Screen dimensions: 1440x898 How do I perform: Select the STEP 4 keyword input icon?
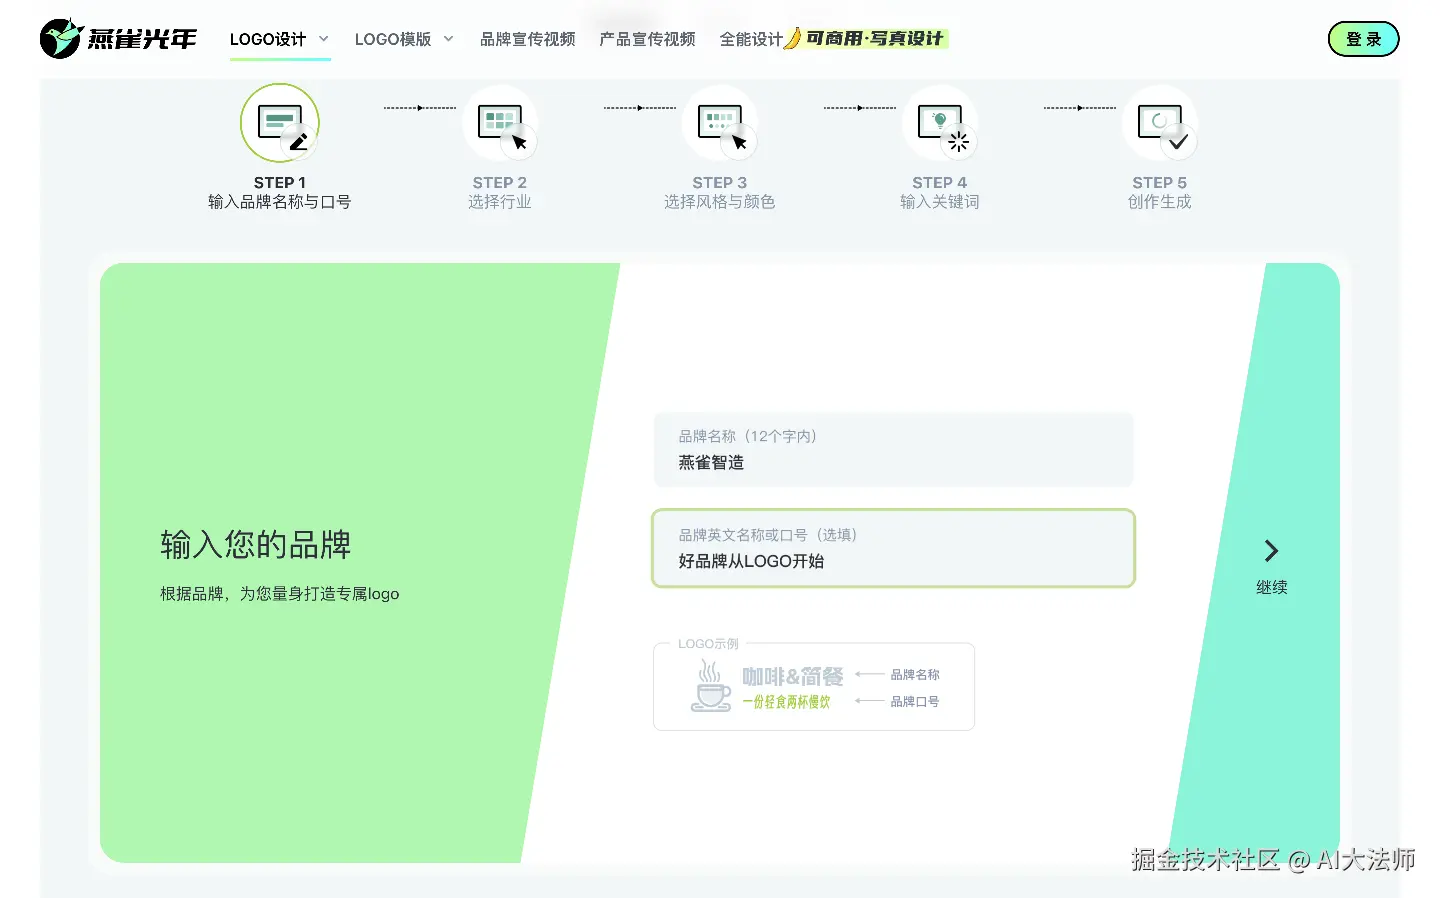click(x=940, y=123)
